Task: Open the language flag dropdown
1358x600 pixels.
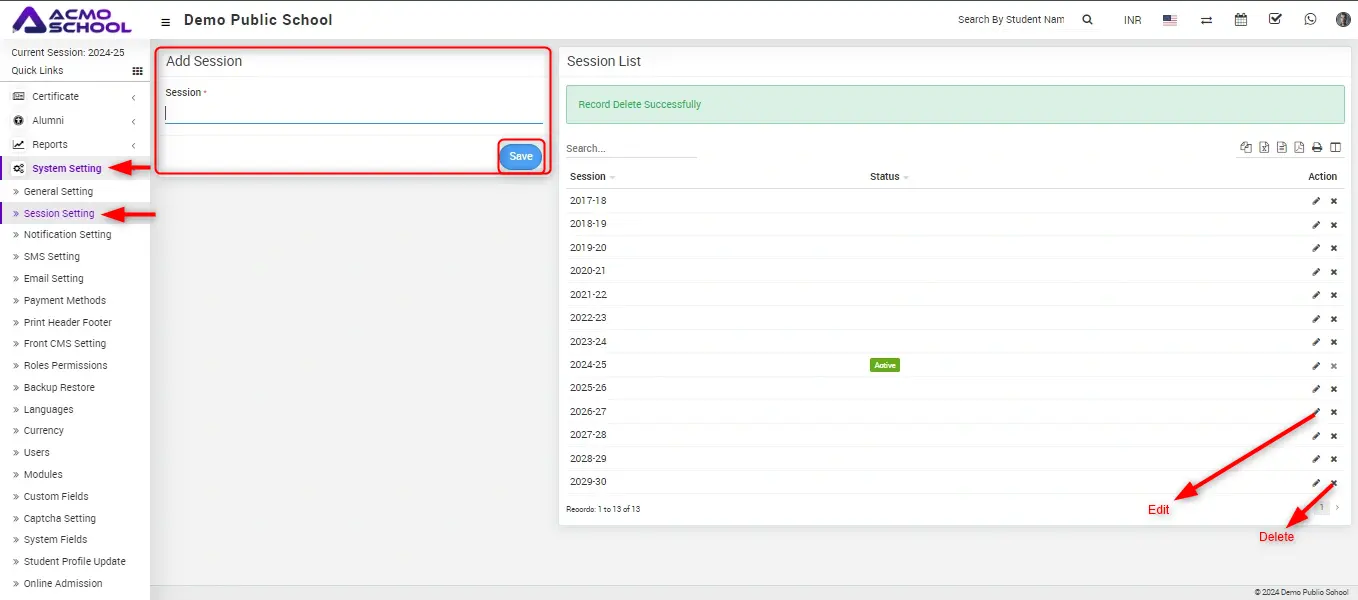Action: click(x=1170, y=20)
